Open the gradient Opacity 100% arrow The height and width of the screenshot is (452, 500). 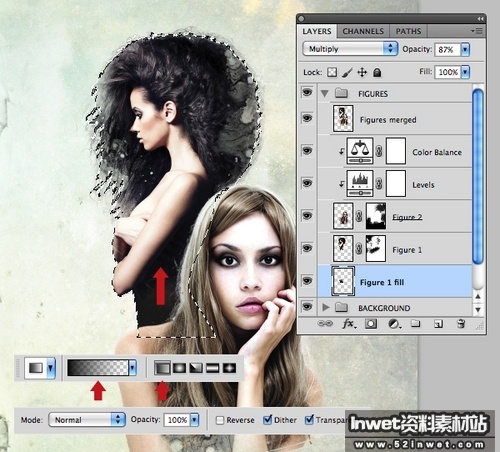pyautogui.click(x=195, y=420)
